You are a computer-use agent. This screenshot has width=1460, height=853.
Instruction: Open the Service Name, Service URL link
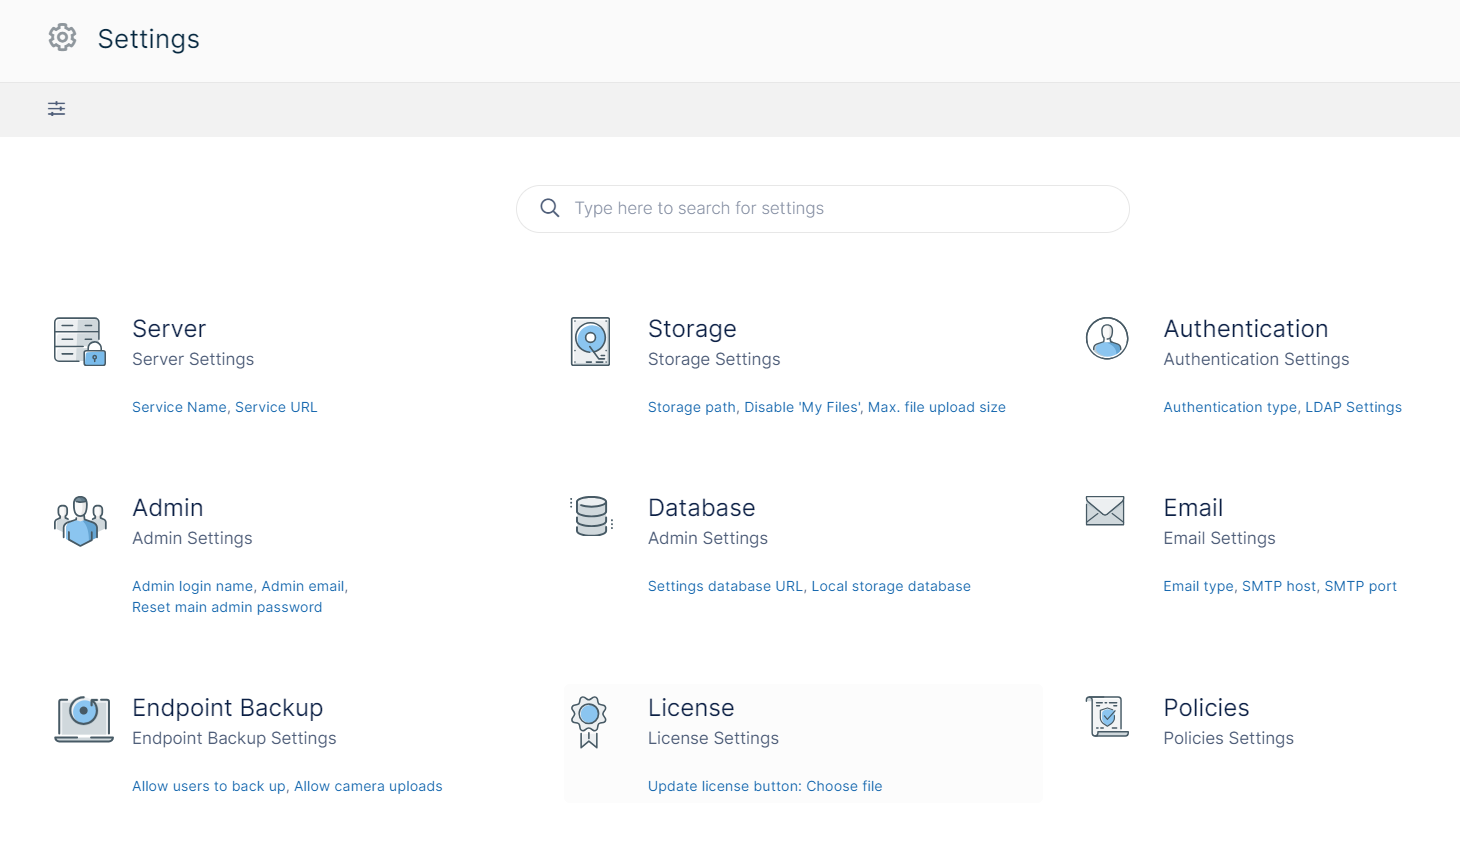coord(224,407)
